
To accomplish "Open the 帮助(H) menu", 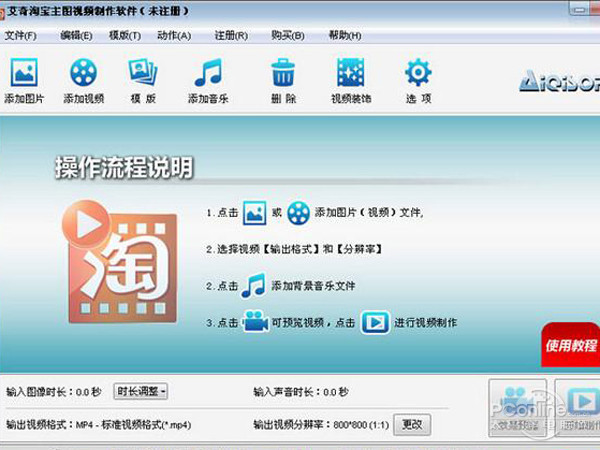I will pos(345,36).
